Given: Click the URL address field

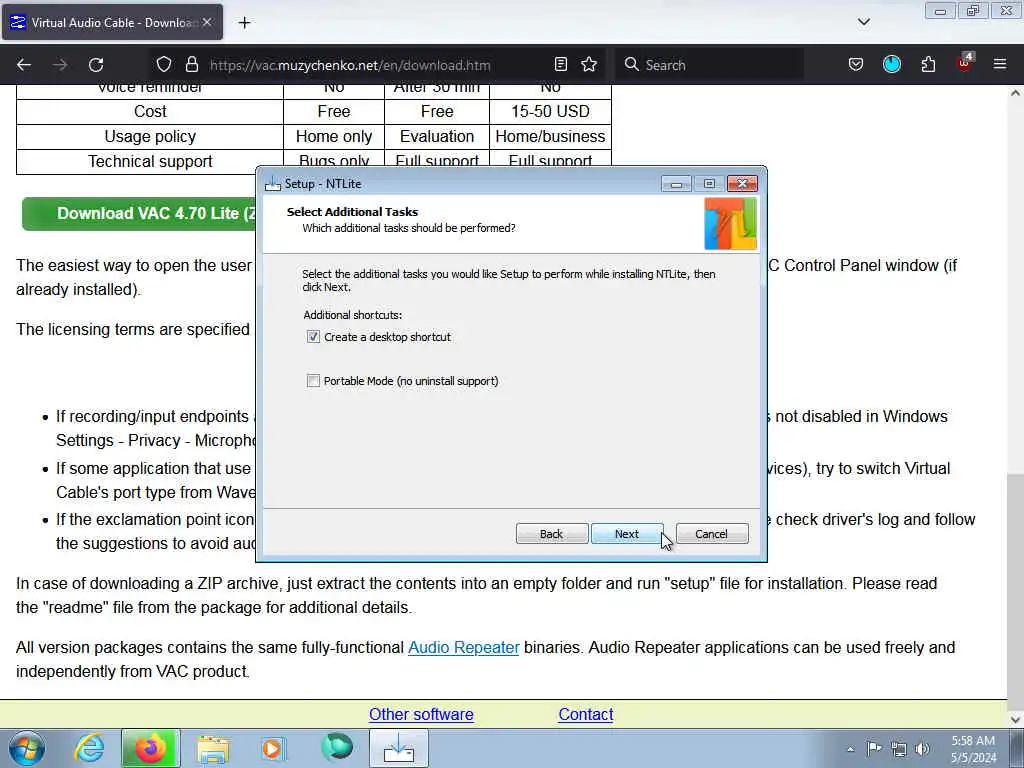Looking at the screenshot, I should point(349,65).
